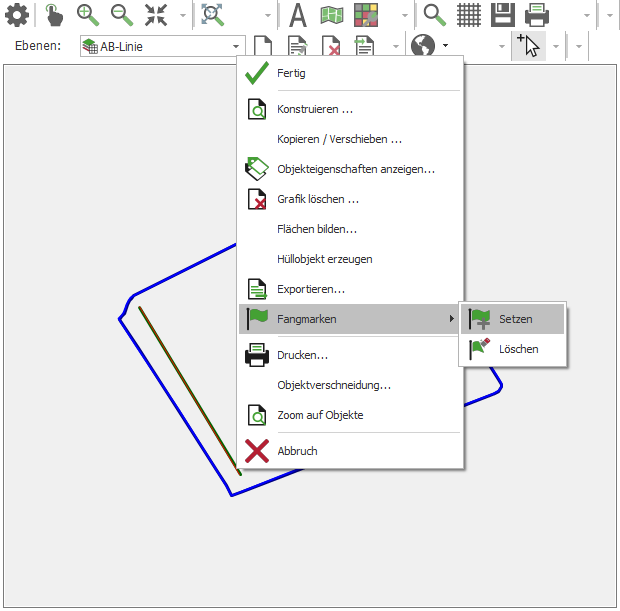This screenshot has height=611, width=620.
Task: Choose Abbruch to cancel
Action: click(297, 451)
